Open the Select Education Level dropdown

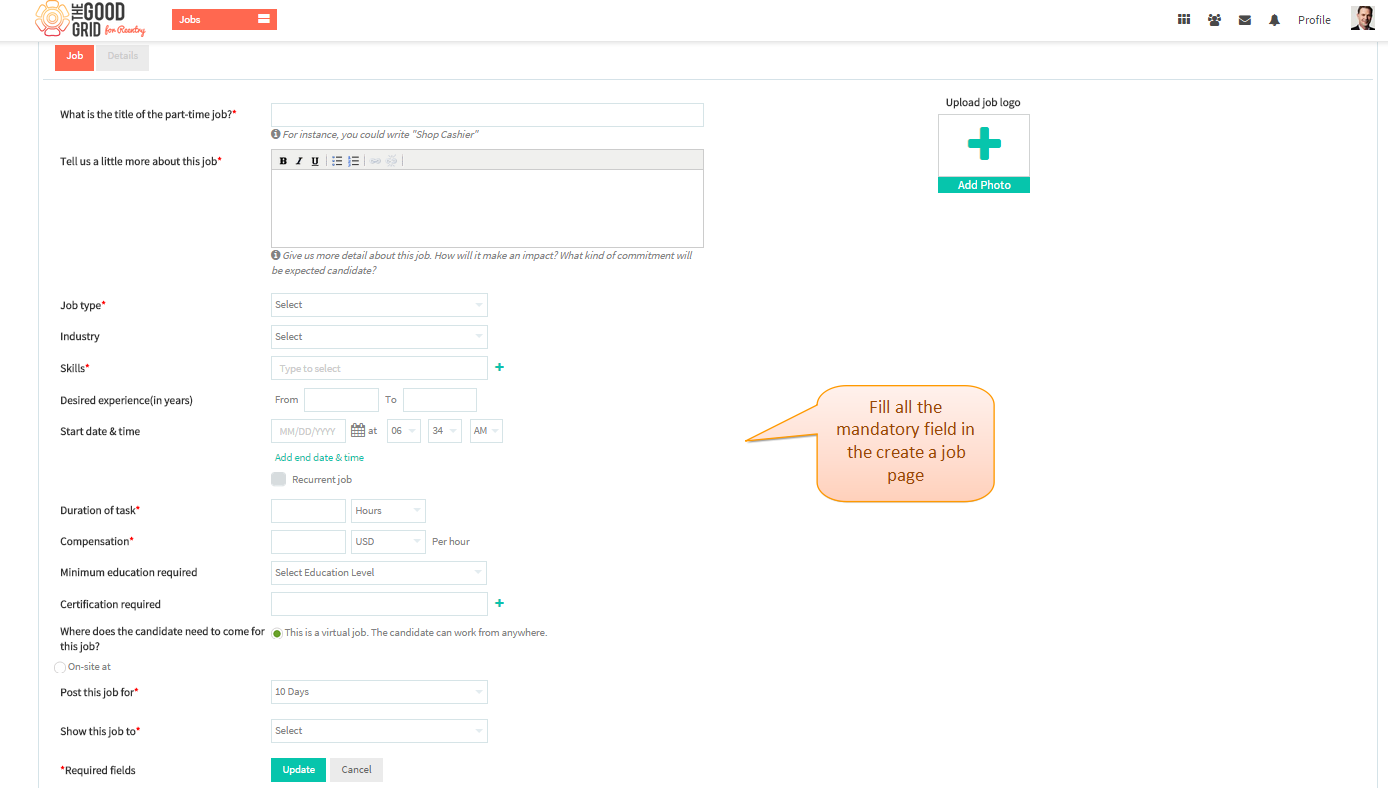click(x=379, y=573)
